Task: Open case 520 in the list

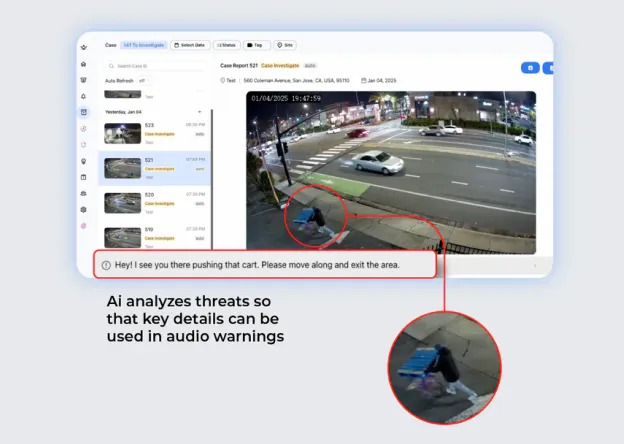Action: coord(156,201)
